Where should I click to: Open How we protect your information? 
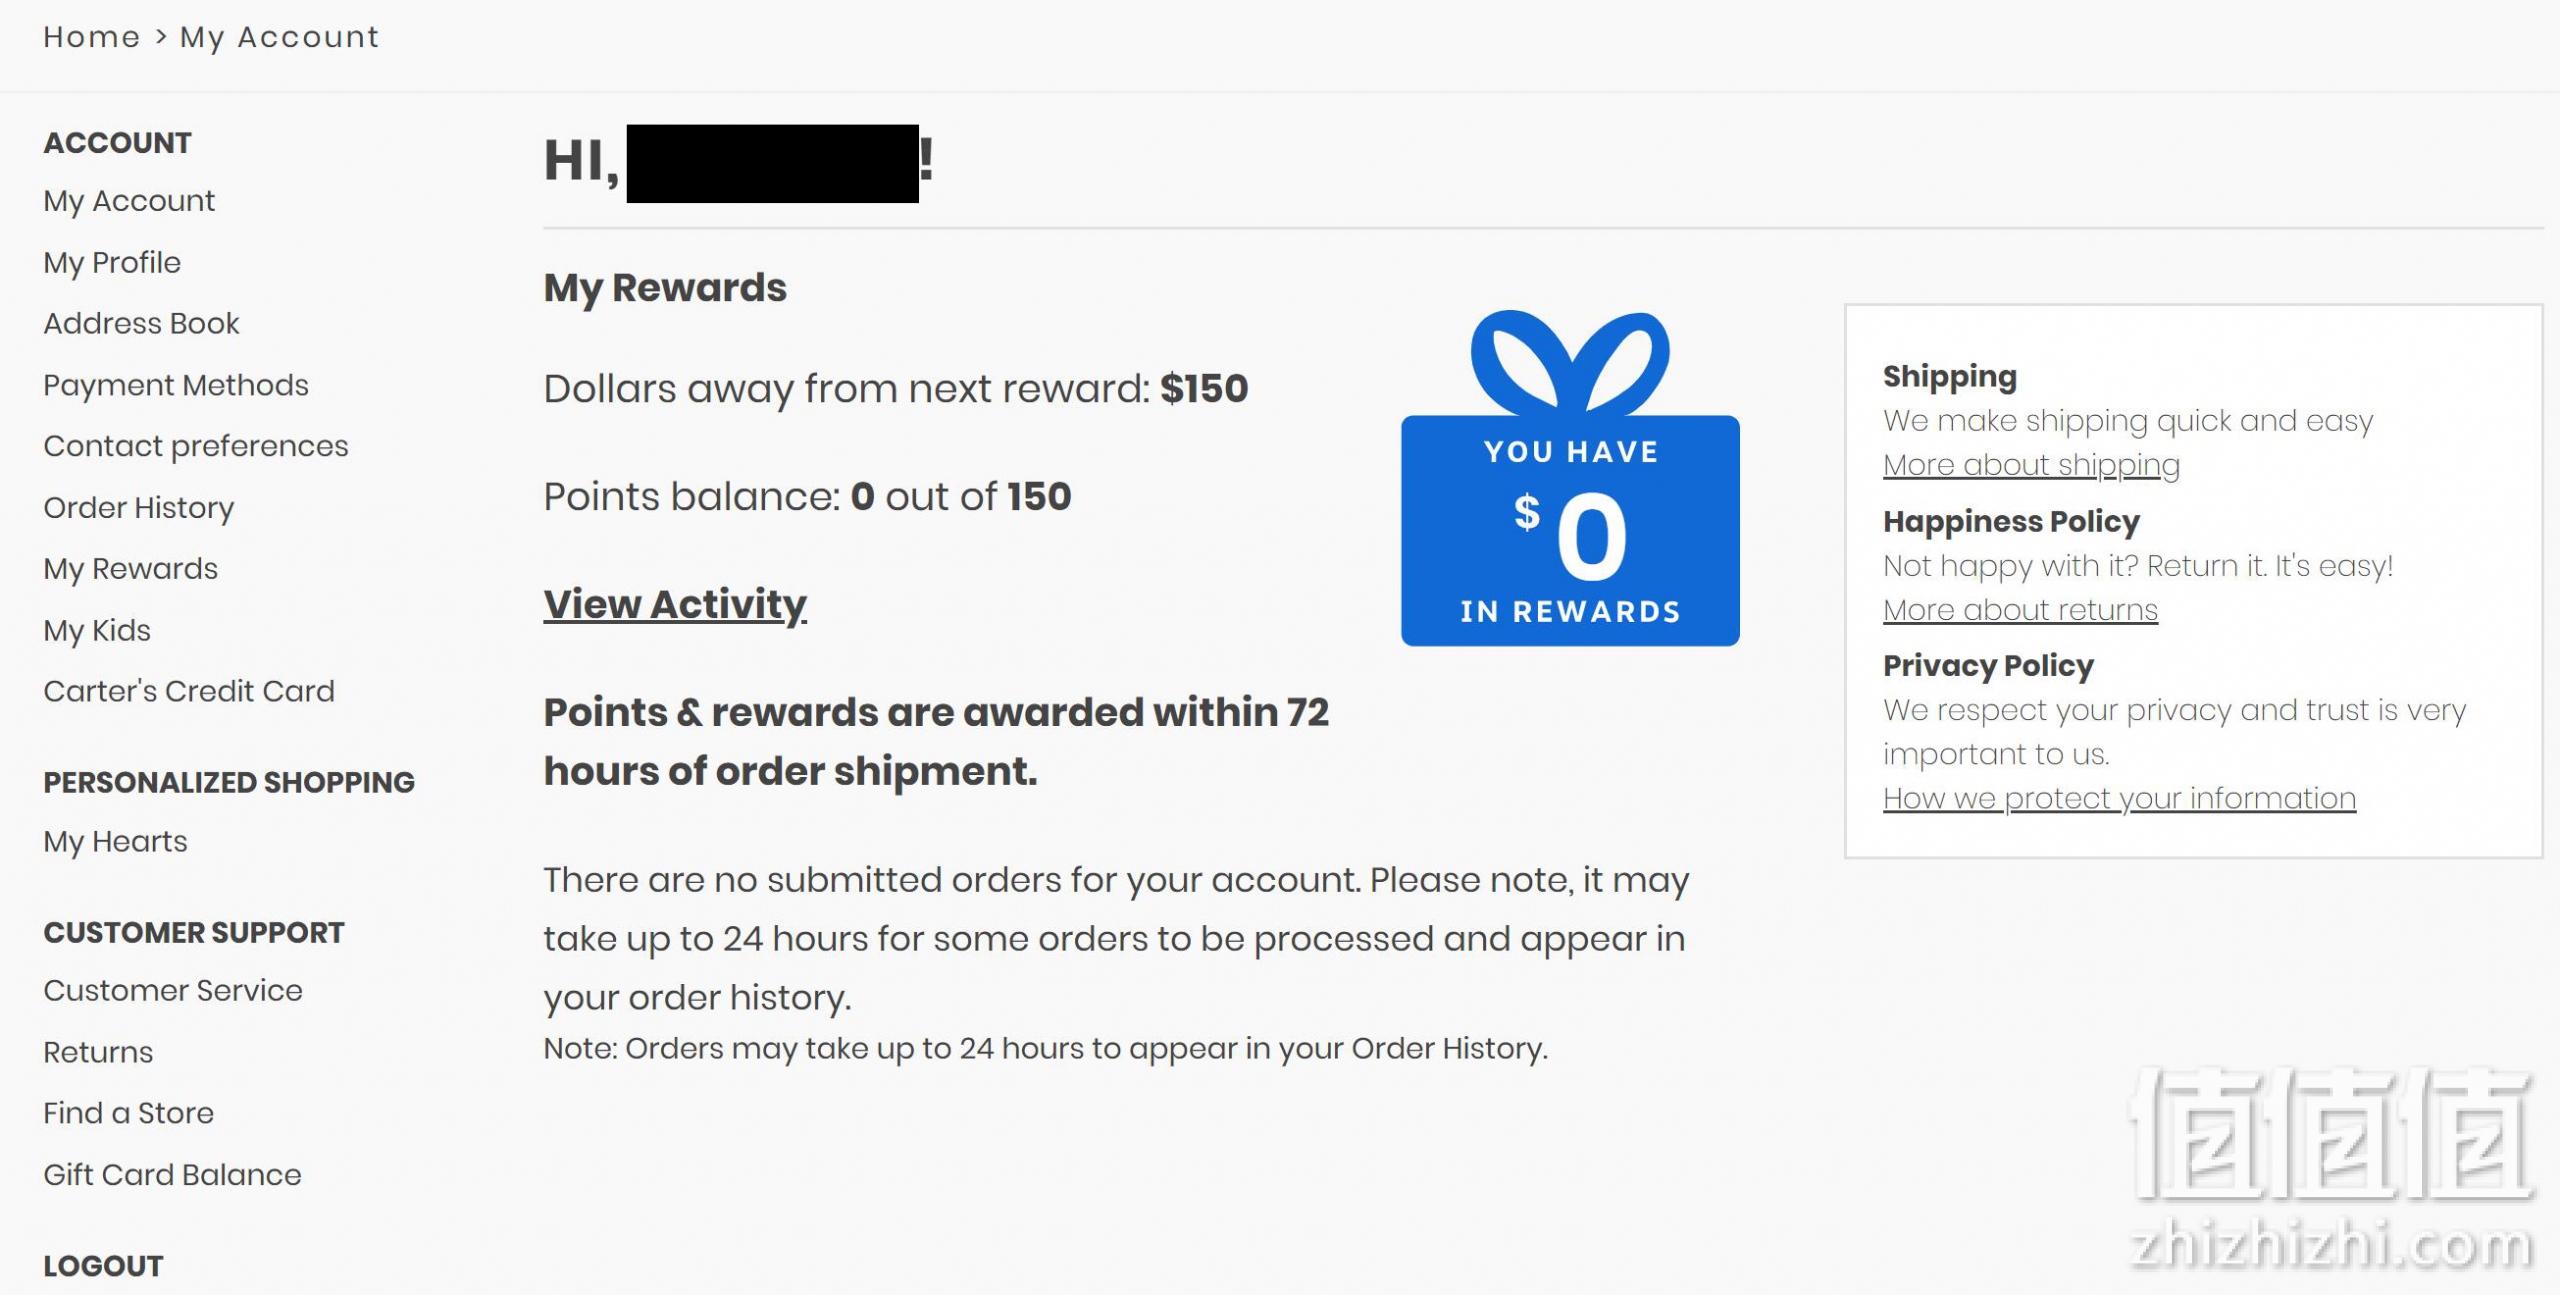tap(2119, 798)
